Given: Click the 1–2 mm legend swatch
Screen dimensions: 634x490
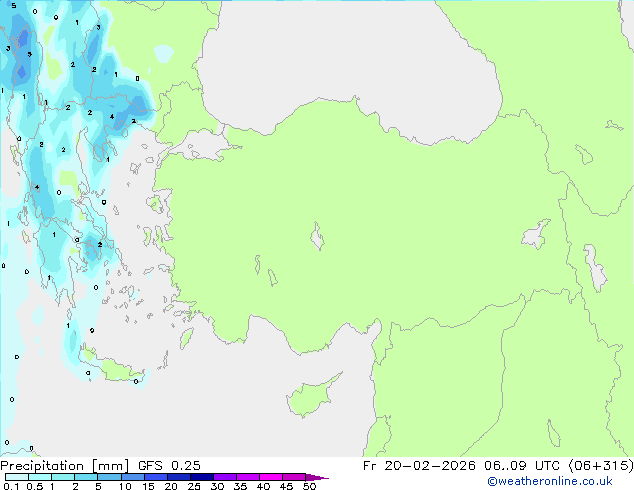Looking at the screenshot, I should [x=63, y=477].
